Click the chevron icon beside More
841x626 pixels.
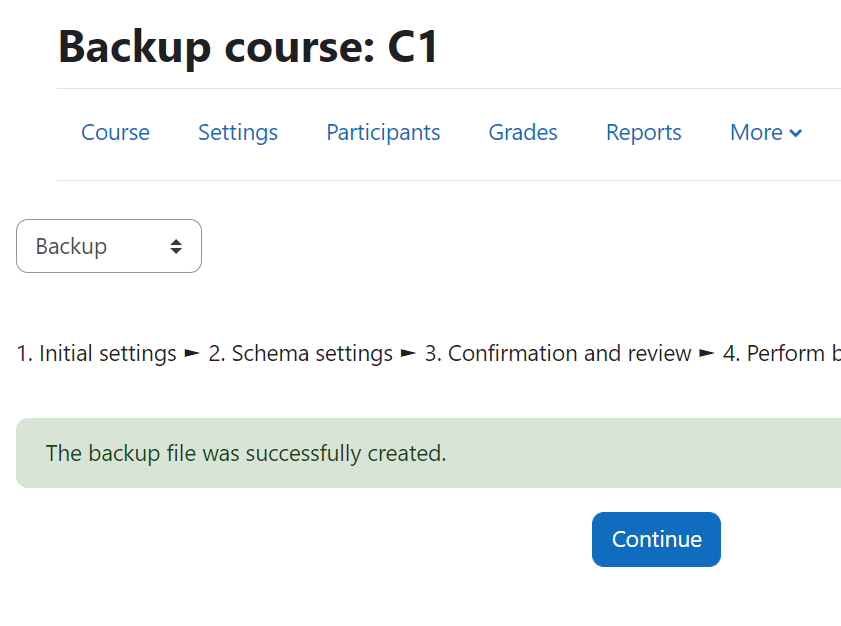pos(796,133)
